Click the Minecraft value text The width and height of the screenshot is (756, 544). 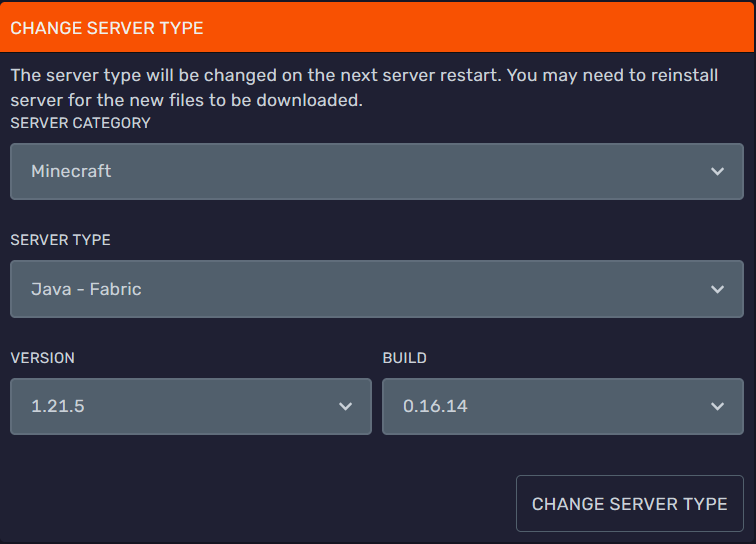coord(71,171)
